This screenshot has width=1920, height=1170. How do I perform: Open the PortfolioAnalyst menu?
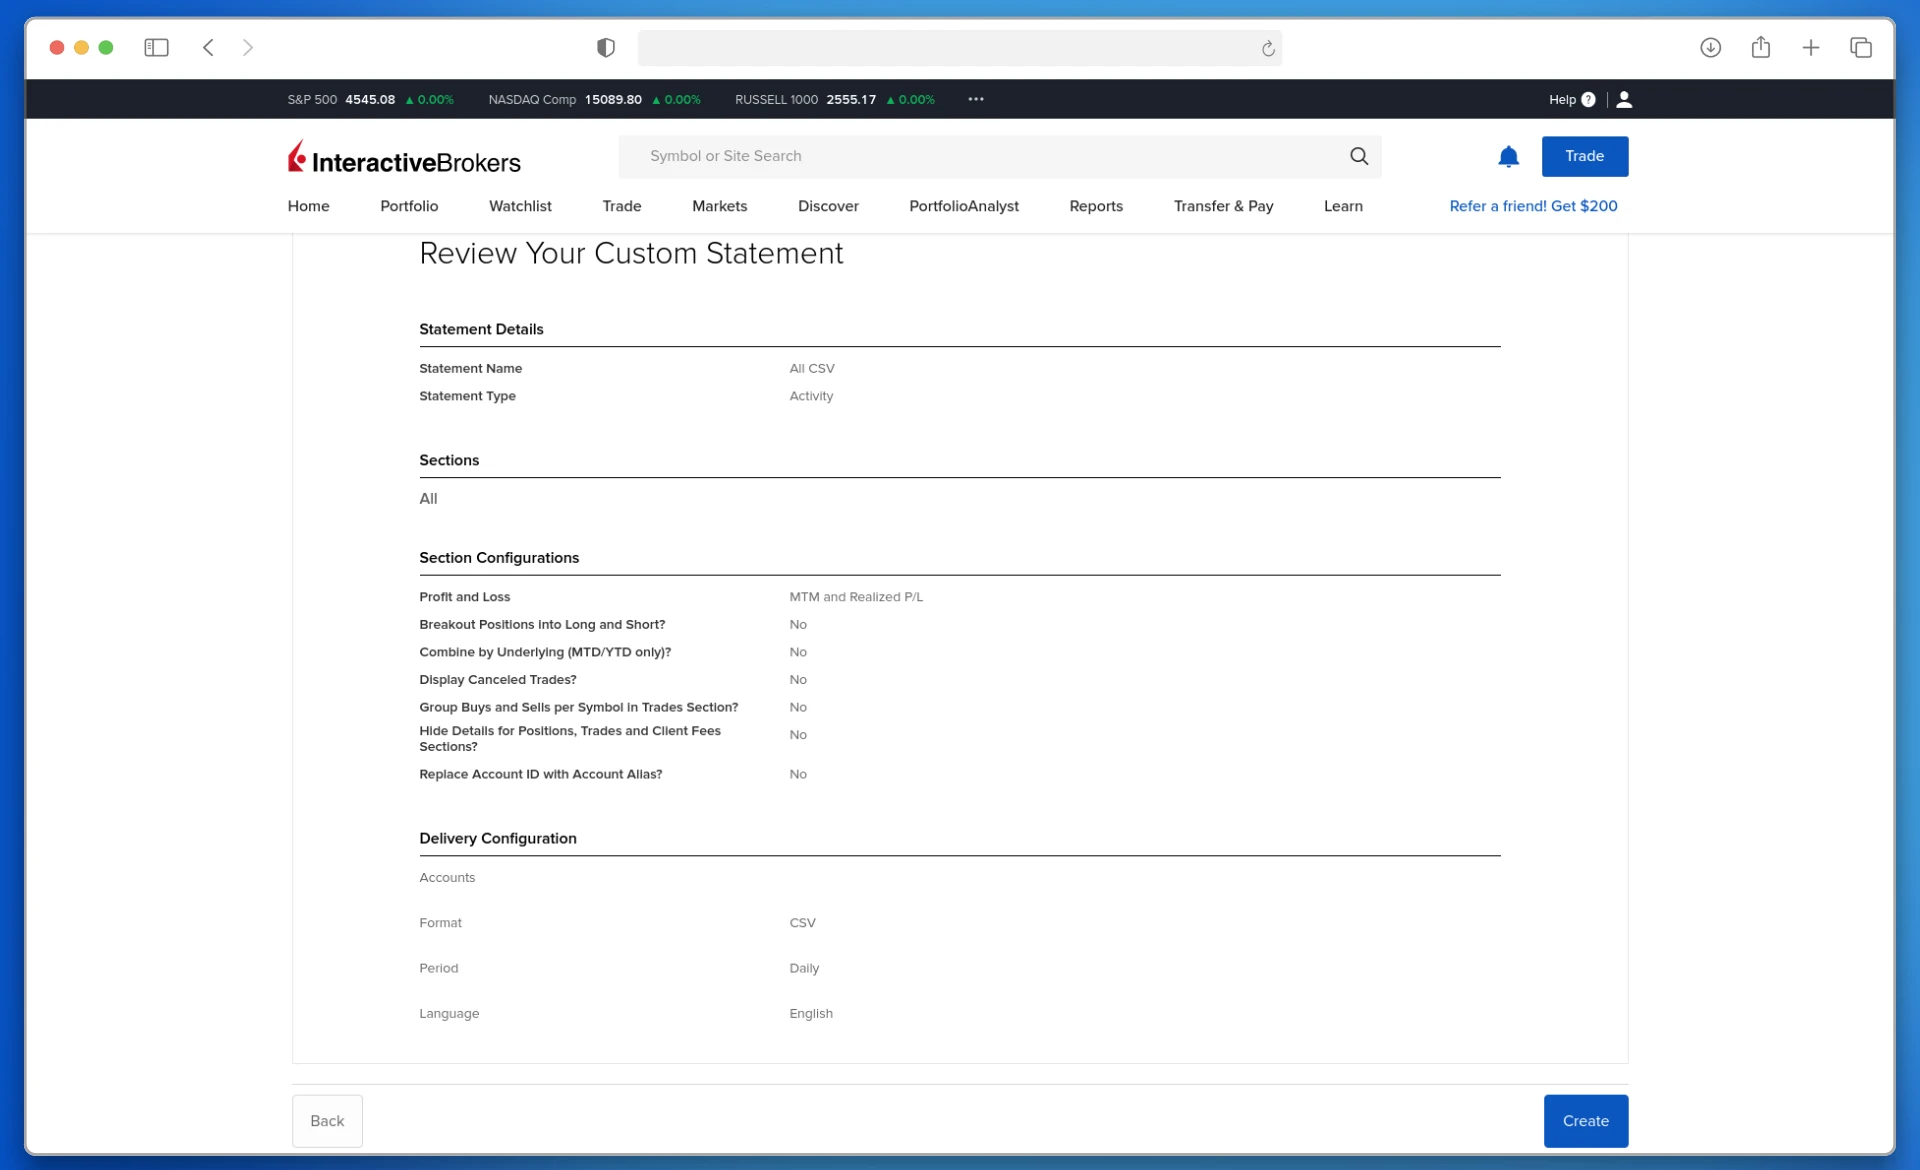pos(963,206)
